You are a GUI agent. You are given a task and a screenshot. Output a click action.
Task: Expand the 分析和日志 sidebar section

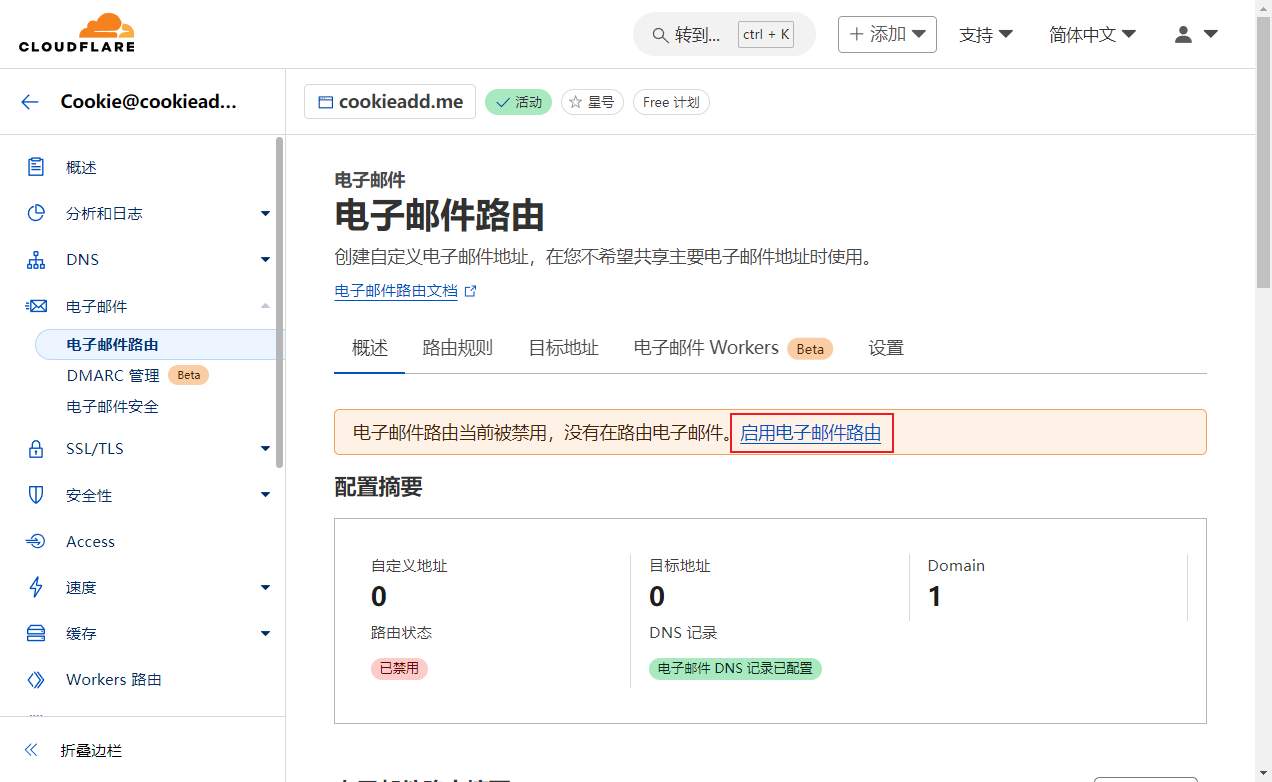(x=265, y=213)
